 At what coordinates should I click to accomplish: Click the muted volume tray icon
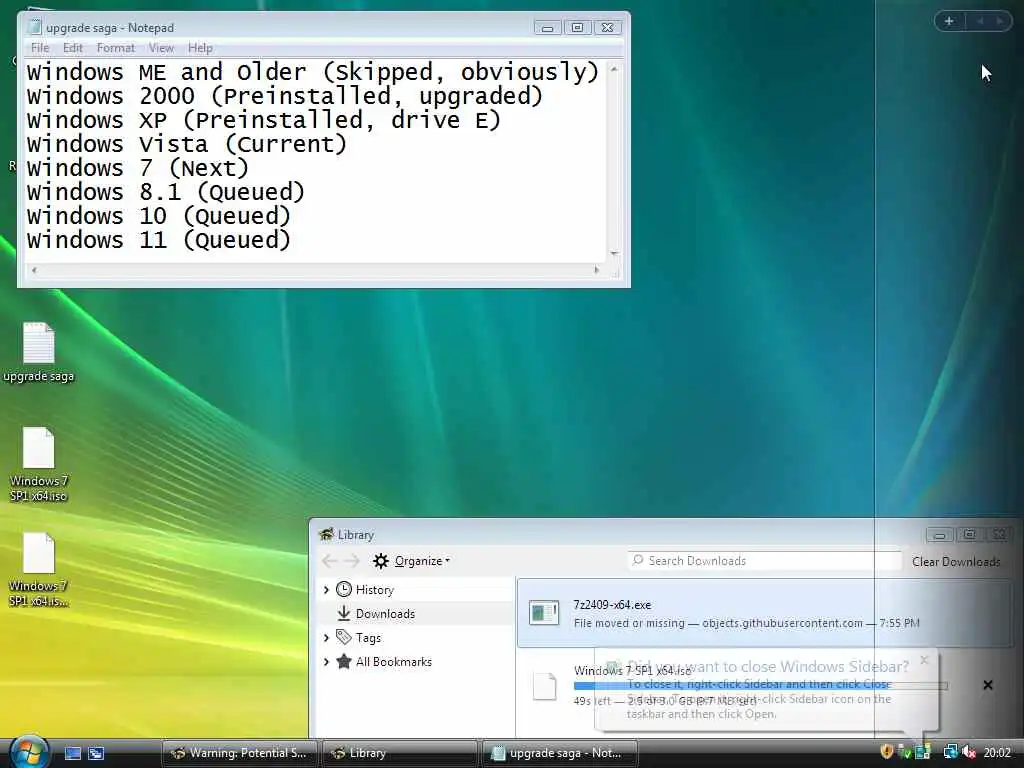point(969,752)
